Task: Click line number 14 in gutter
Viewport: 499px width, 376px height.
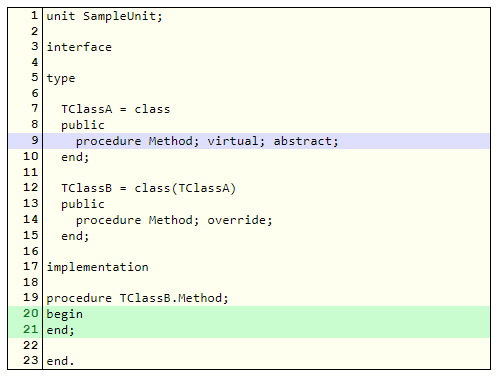Action: 31,219
